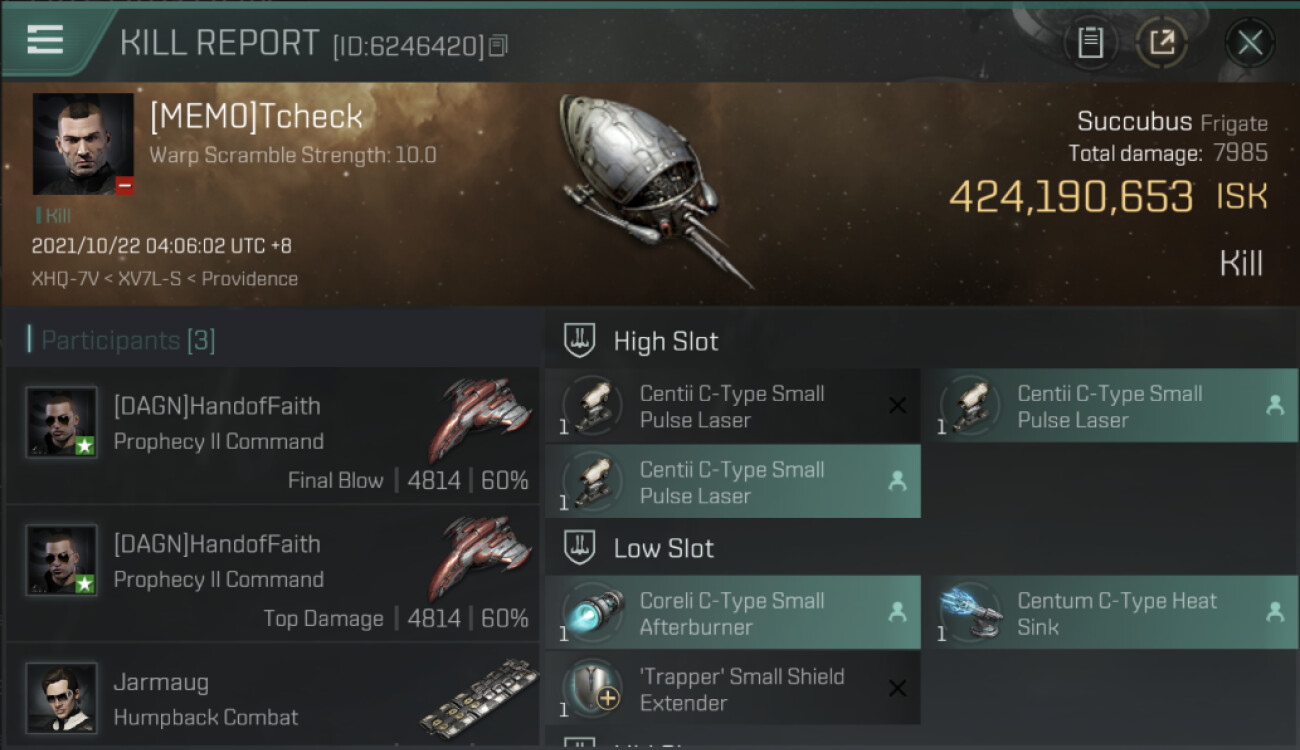Select Jarmaug's pilot portrait
This screenshot has width=1300, height=750.
[61, 697]
